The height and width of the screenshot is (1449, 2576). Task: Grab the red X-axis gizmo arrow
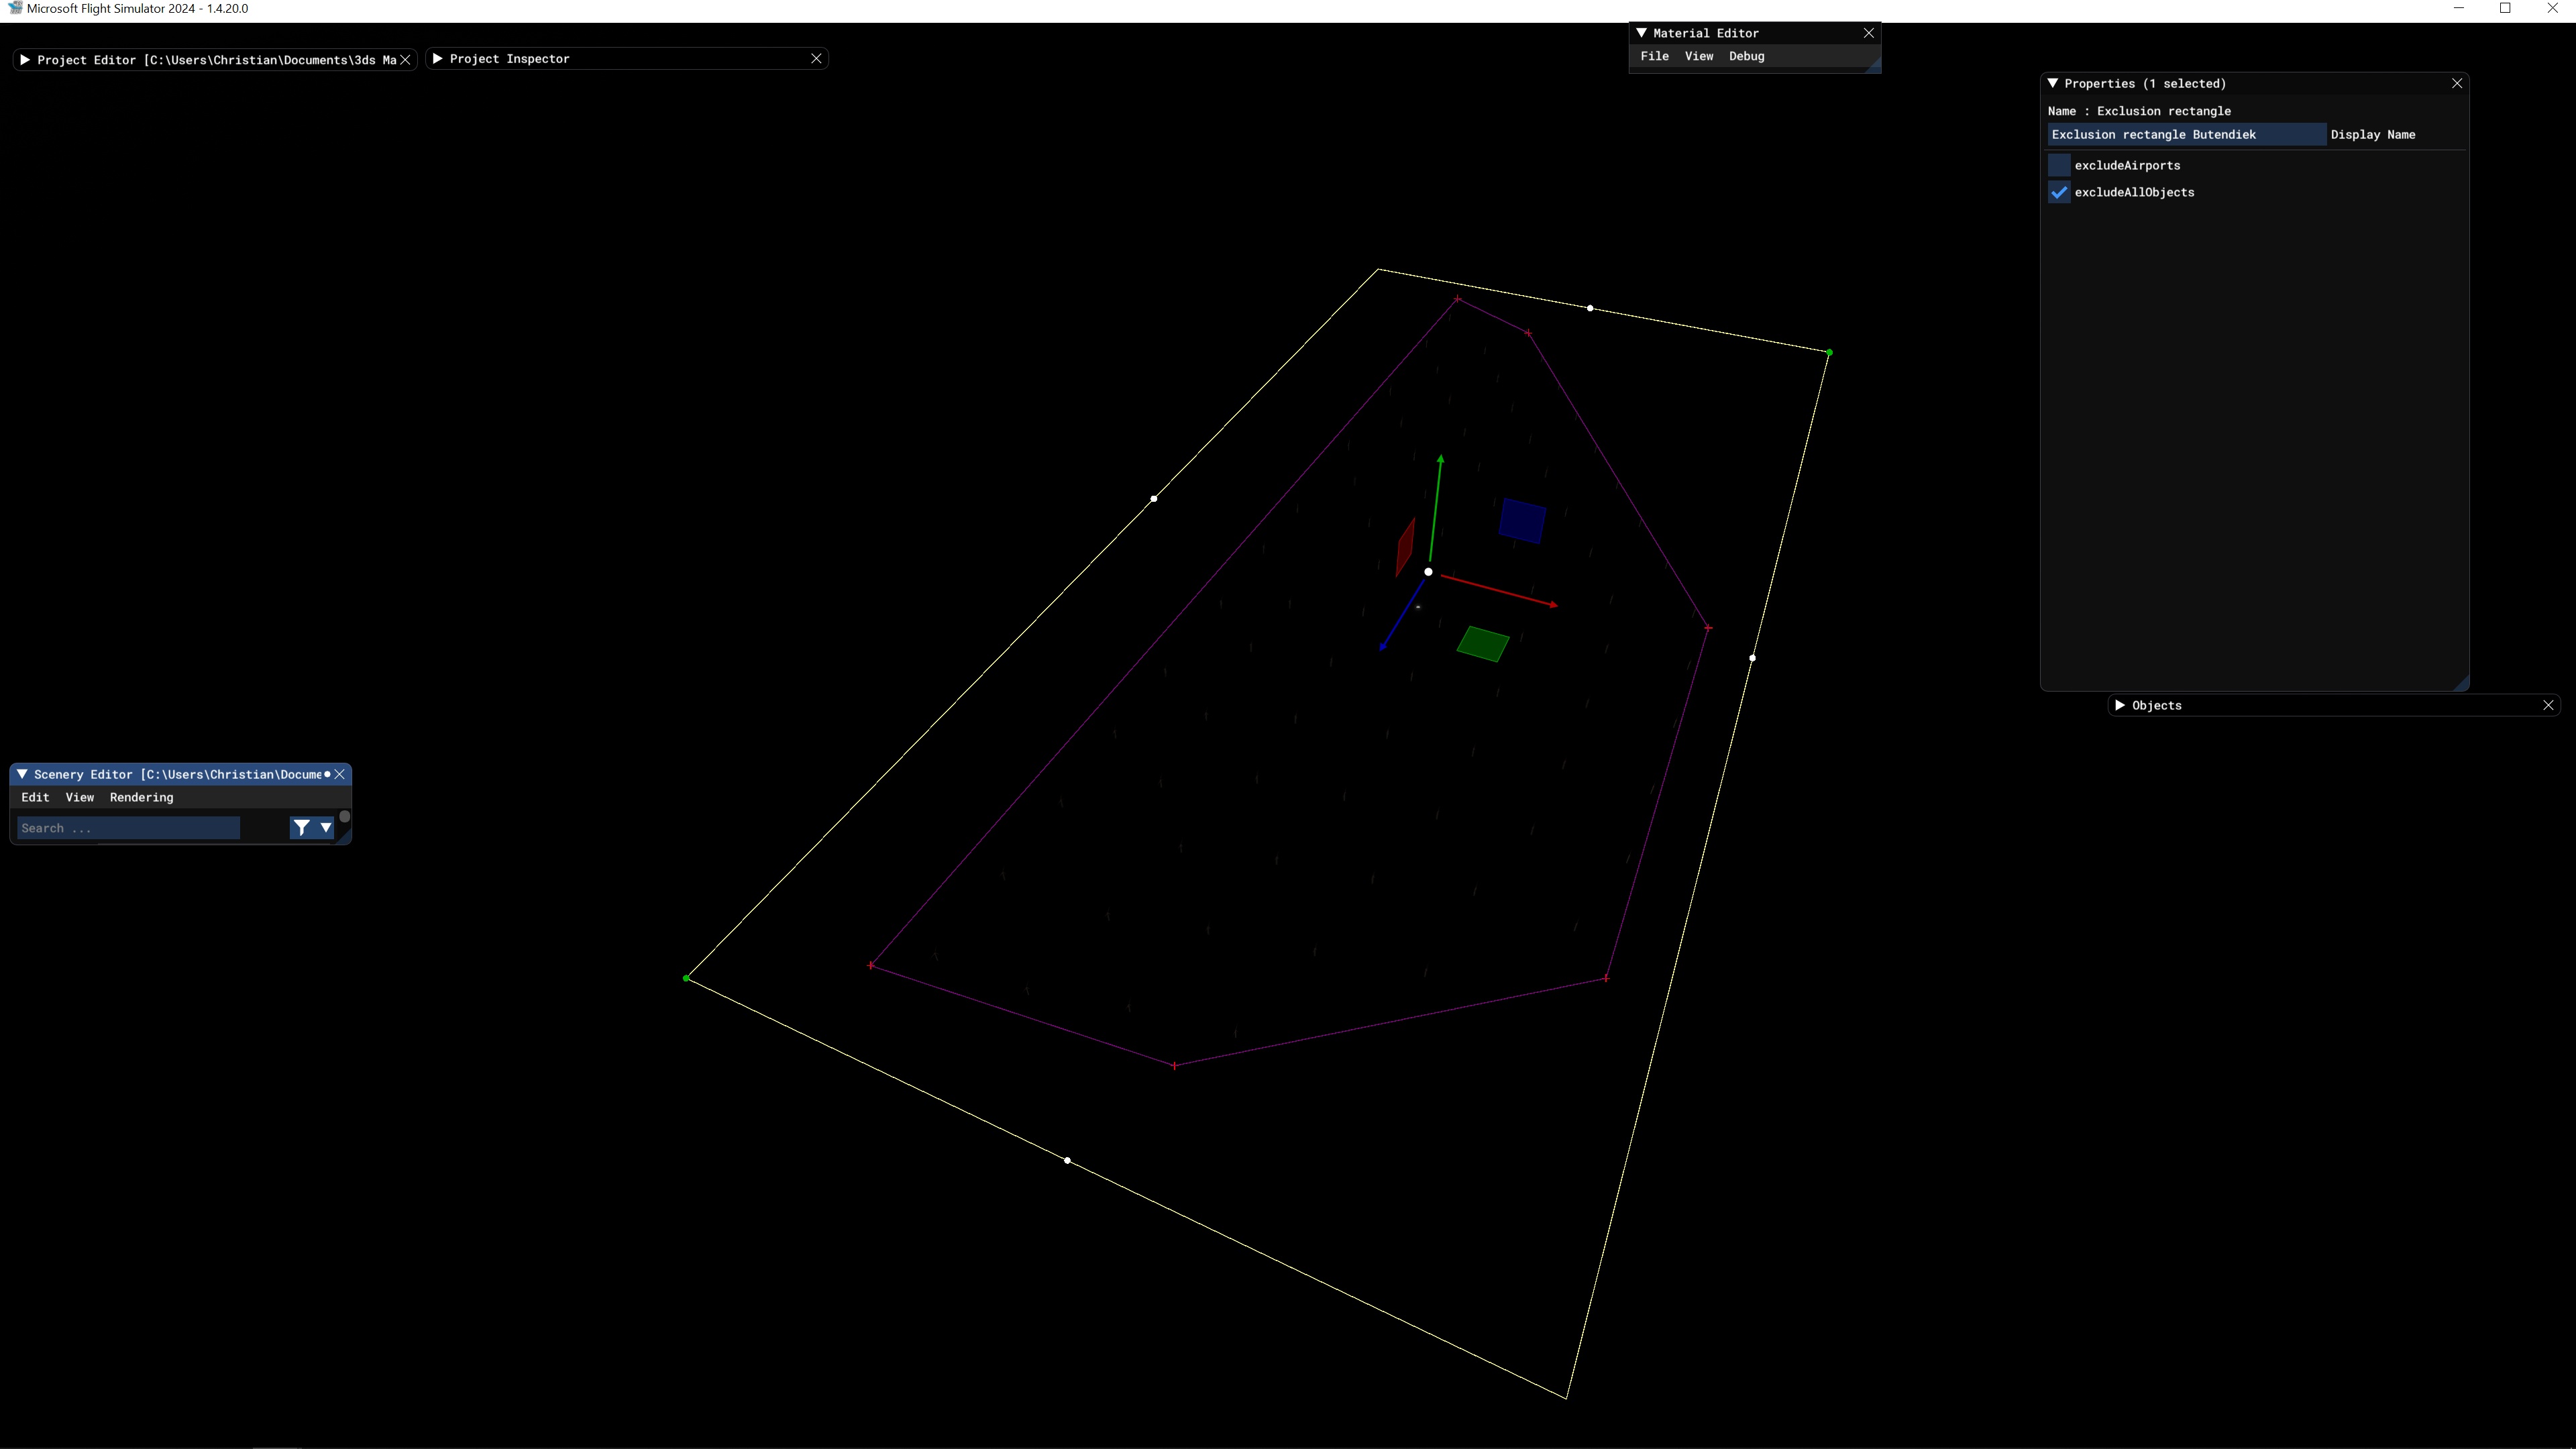(x=1500, y=591)
